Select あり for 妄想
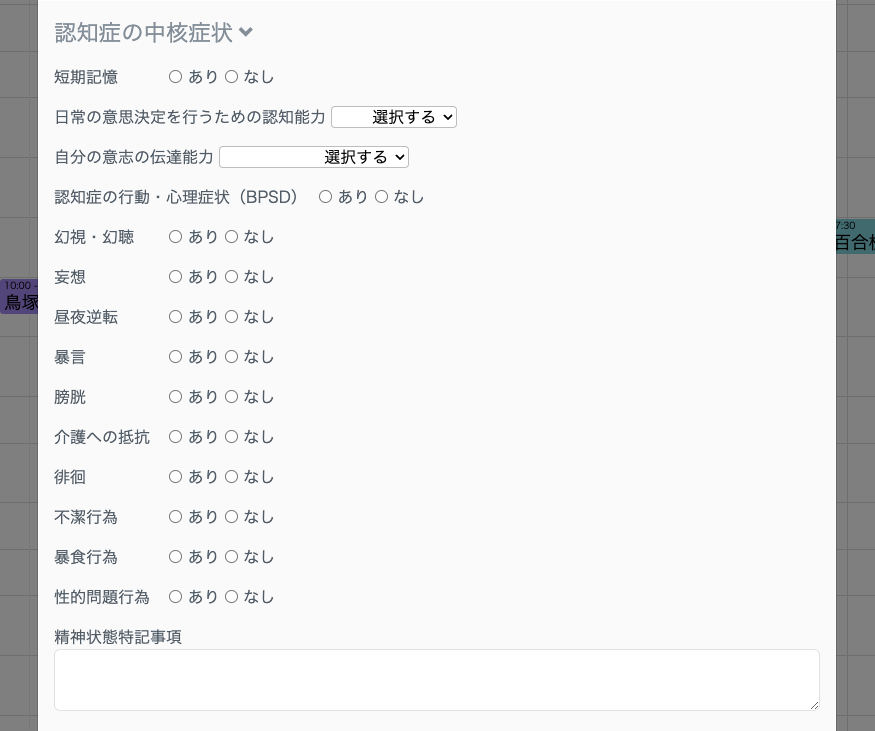The width and height of the screenshot is (875, 731). click(175, 276)
